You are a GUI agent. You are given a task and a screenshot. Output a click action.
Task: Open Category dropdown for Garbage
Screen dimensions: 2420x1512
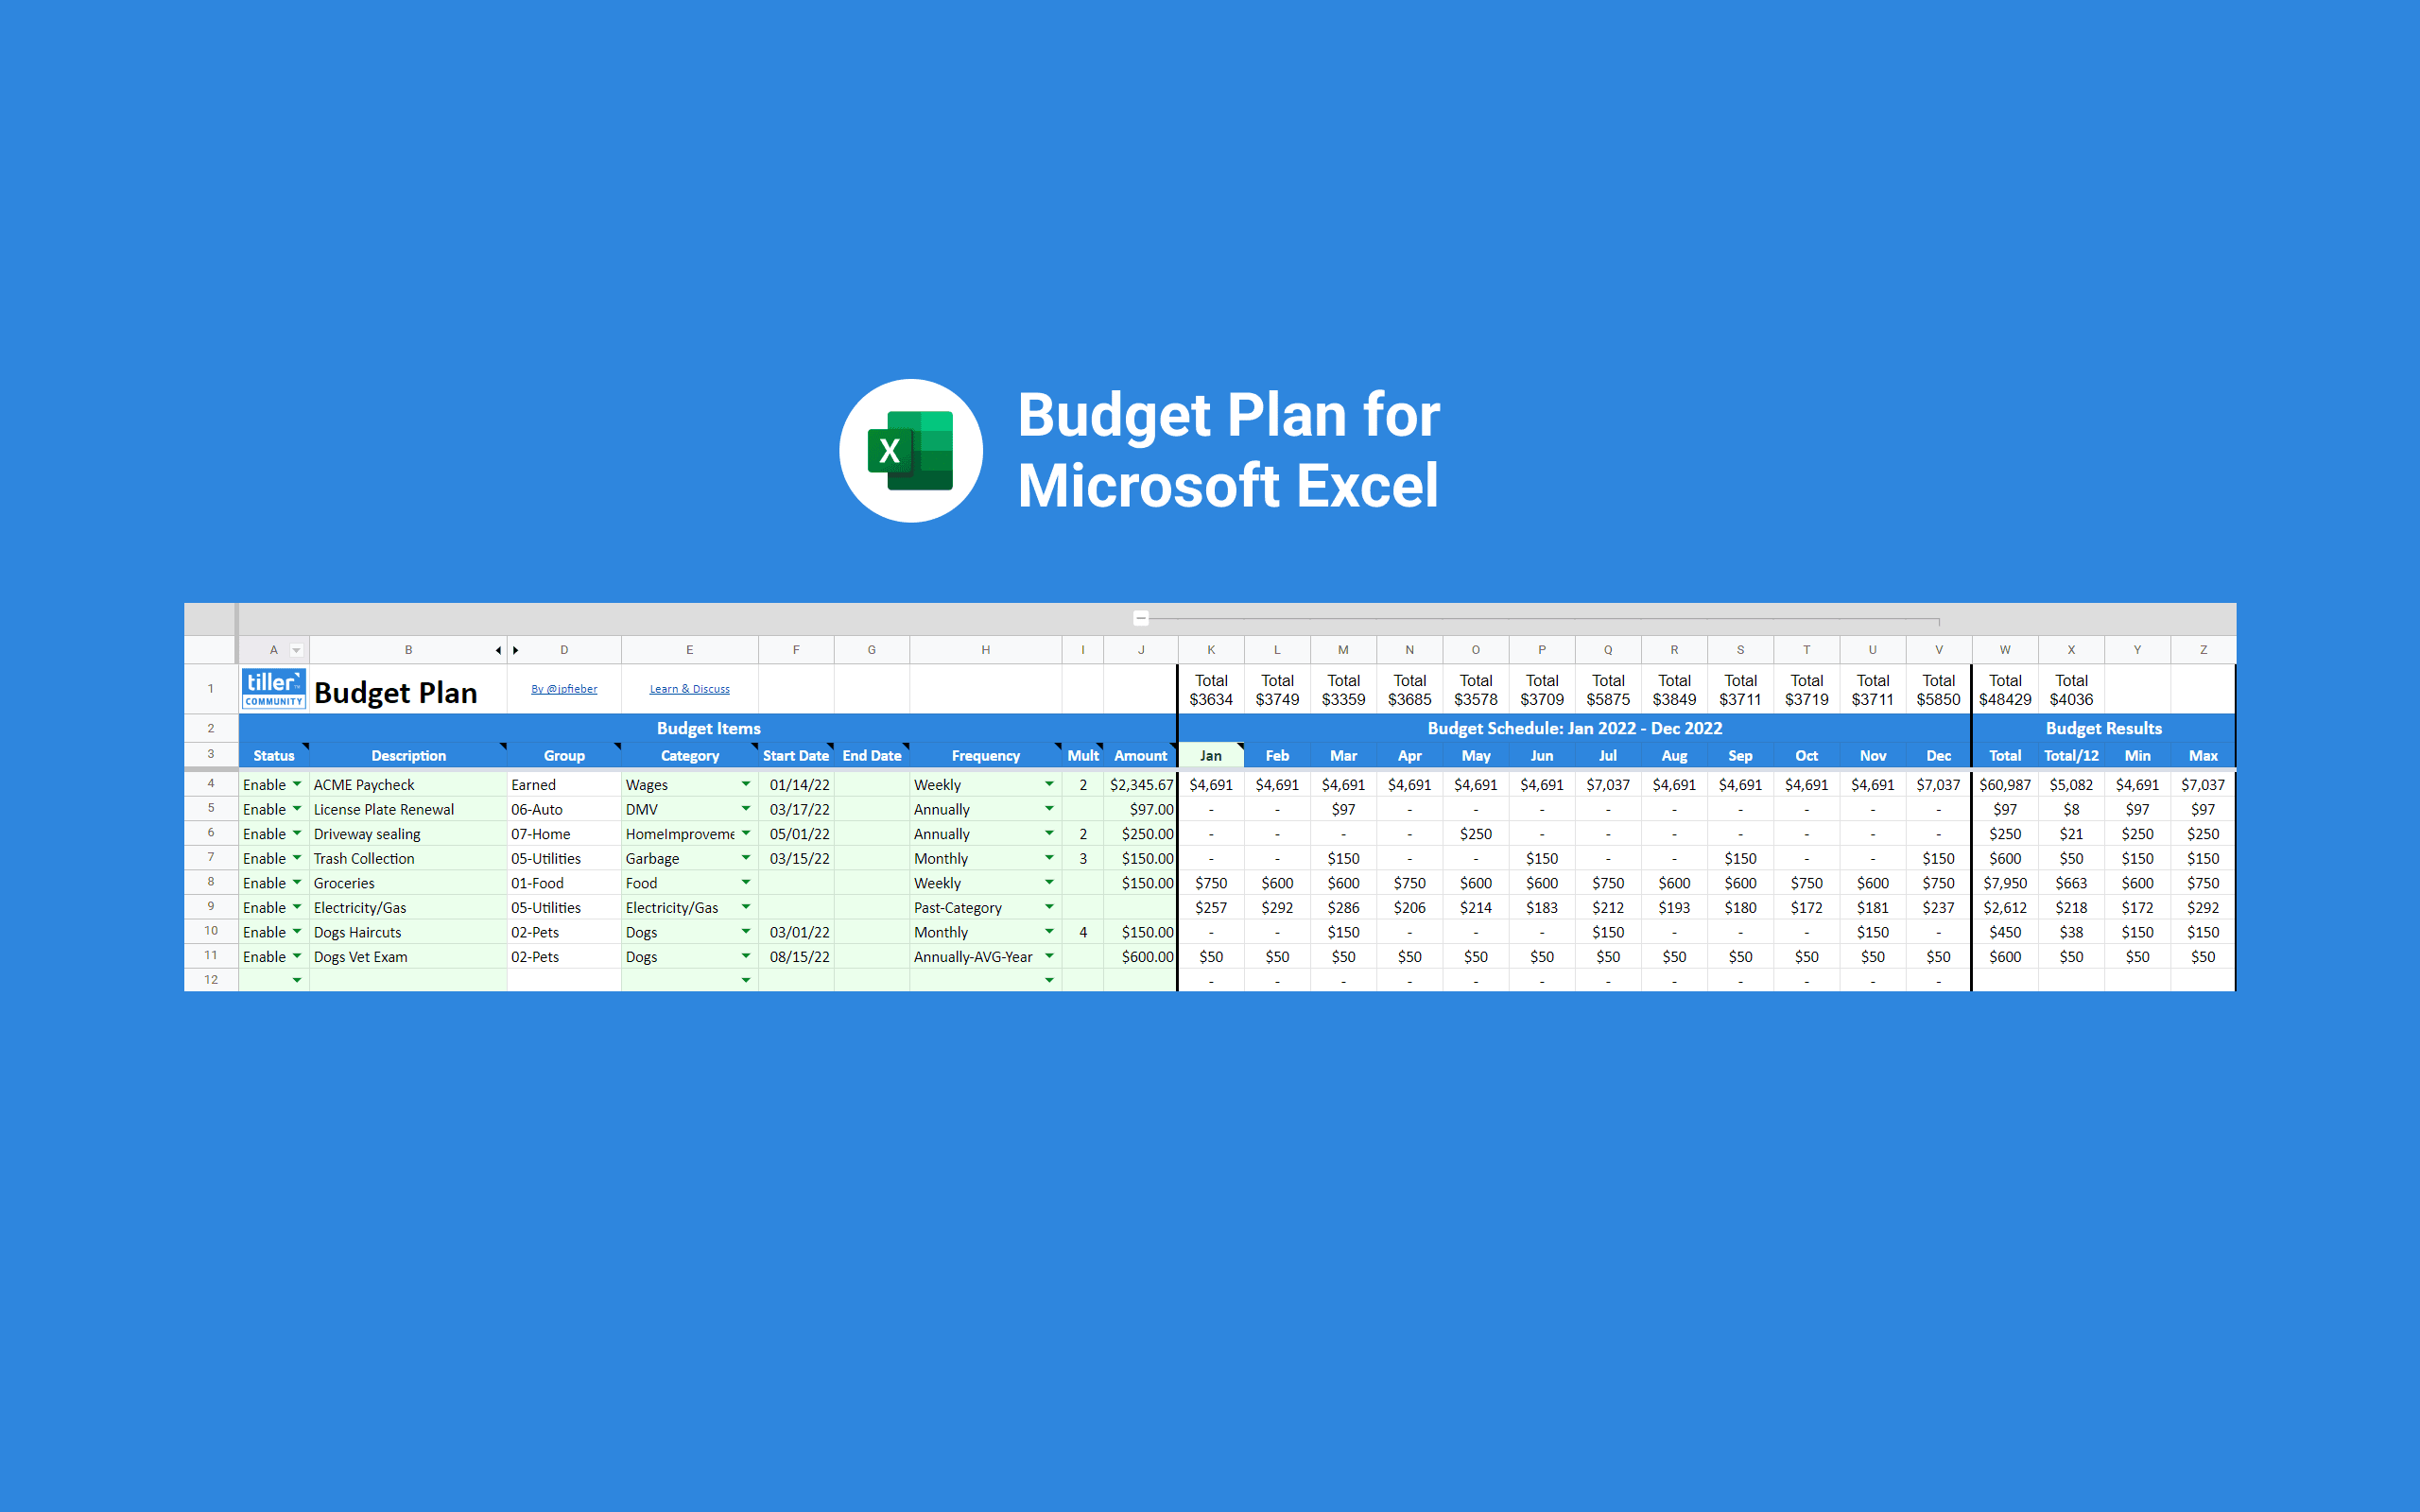[746, 858]
